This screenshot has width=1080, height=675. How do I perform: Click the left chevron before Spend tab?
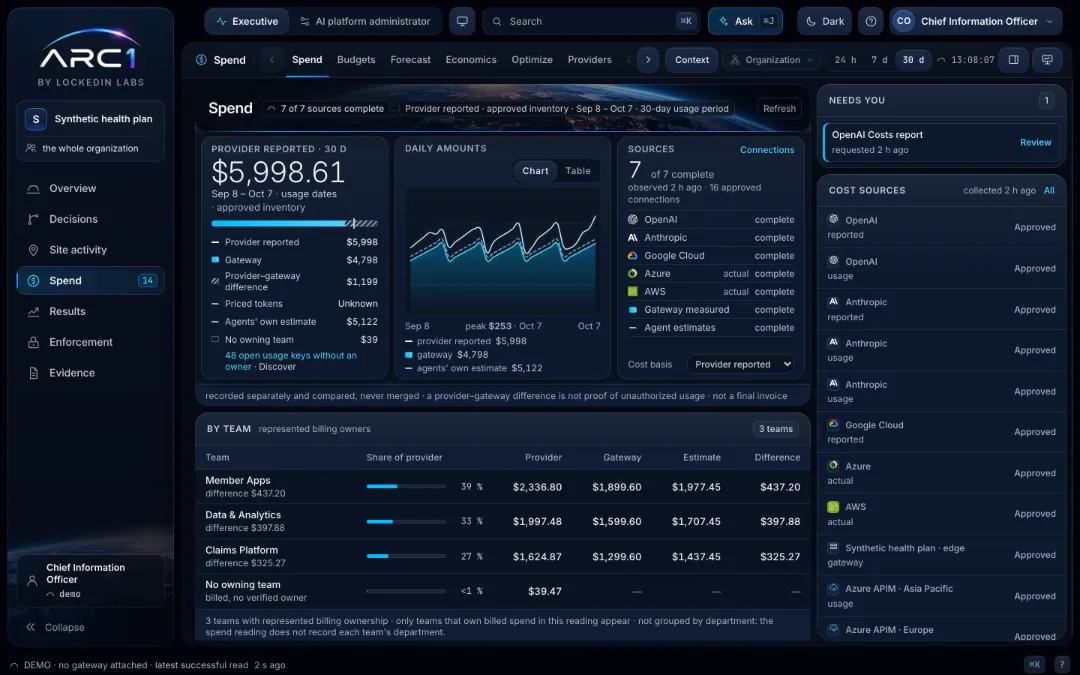(x=272, y=60)
